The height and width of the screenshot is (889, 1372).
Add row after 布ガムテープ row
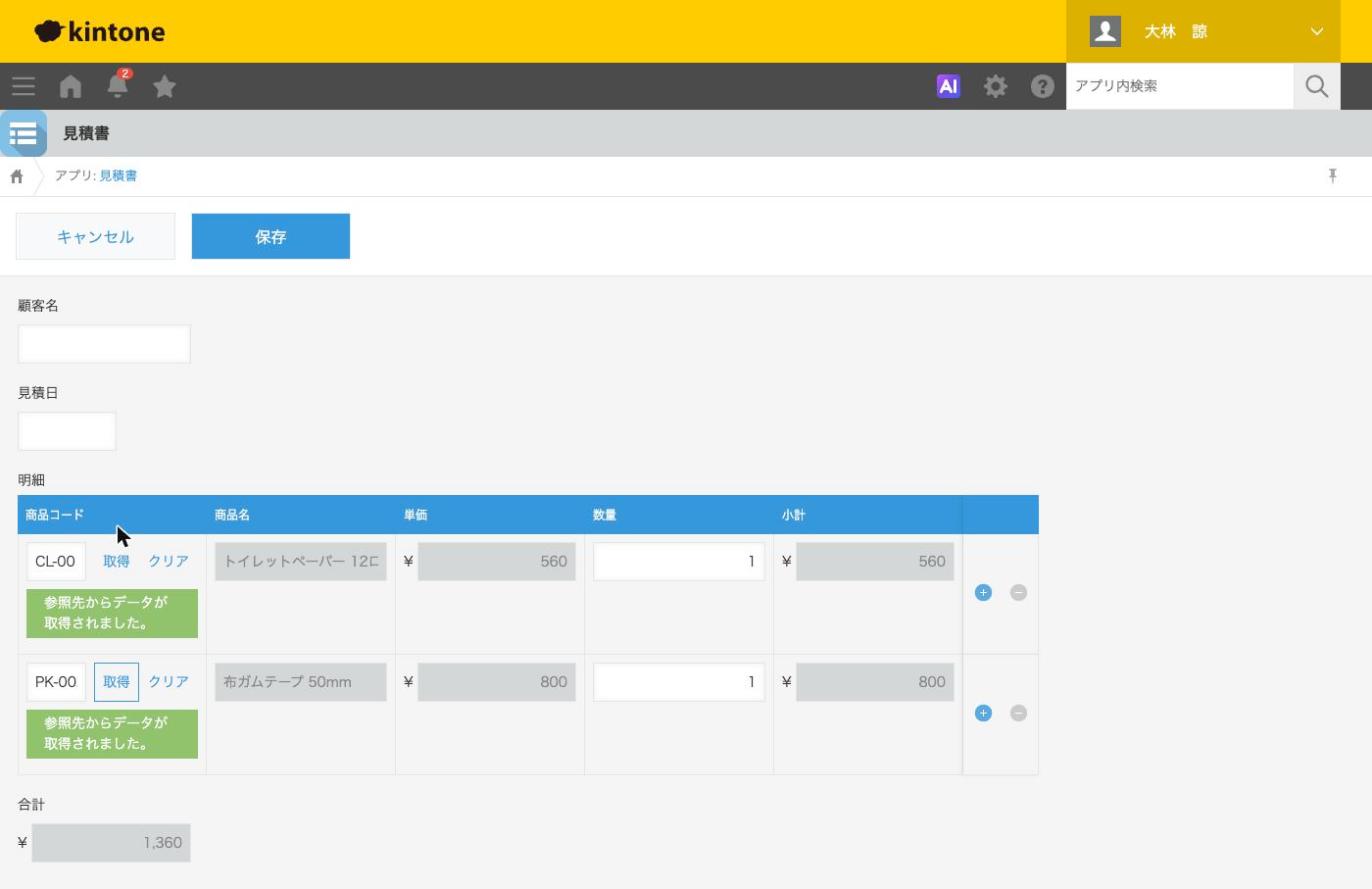pos(983,713)
